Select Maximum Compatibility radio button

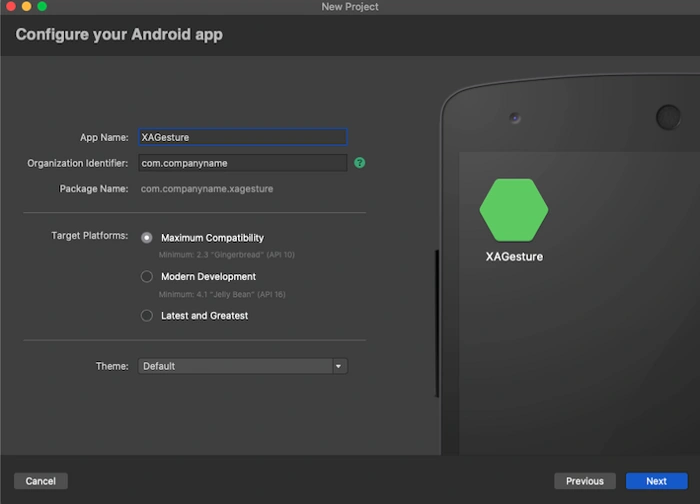click(146, 238)
